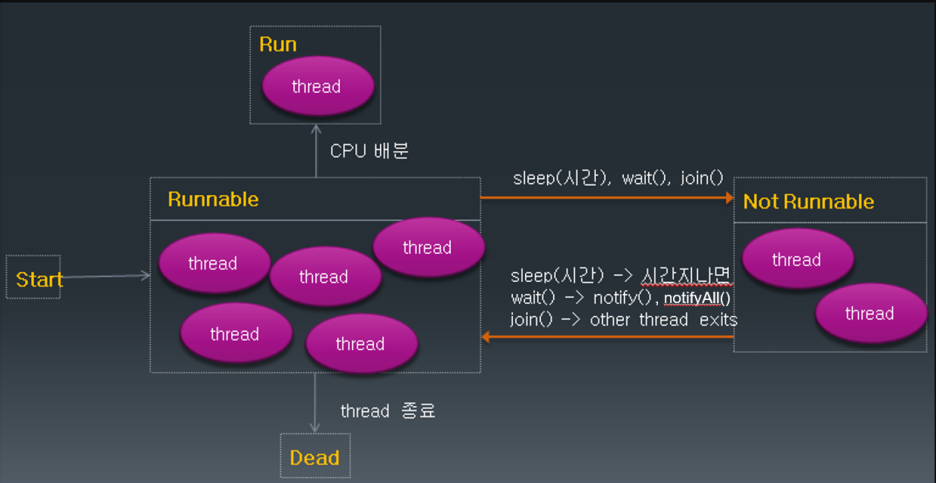
Task: Click the Start label box
Action: pyautogui.click(x=33, y=277)
